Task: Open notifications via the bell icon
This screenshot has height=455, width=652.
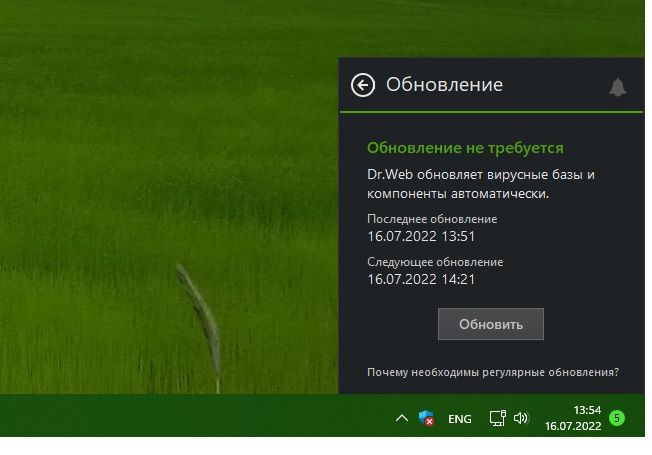Action: point(617,87)
